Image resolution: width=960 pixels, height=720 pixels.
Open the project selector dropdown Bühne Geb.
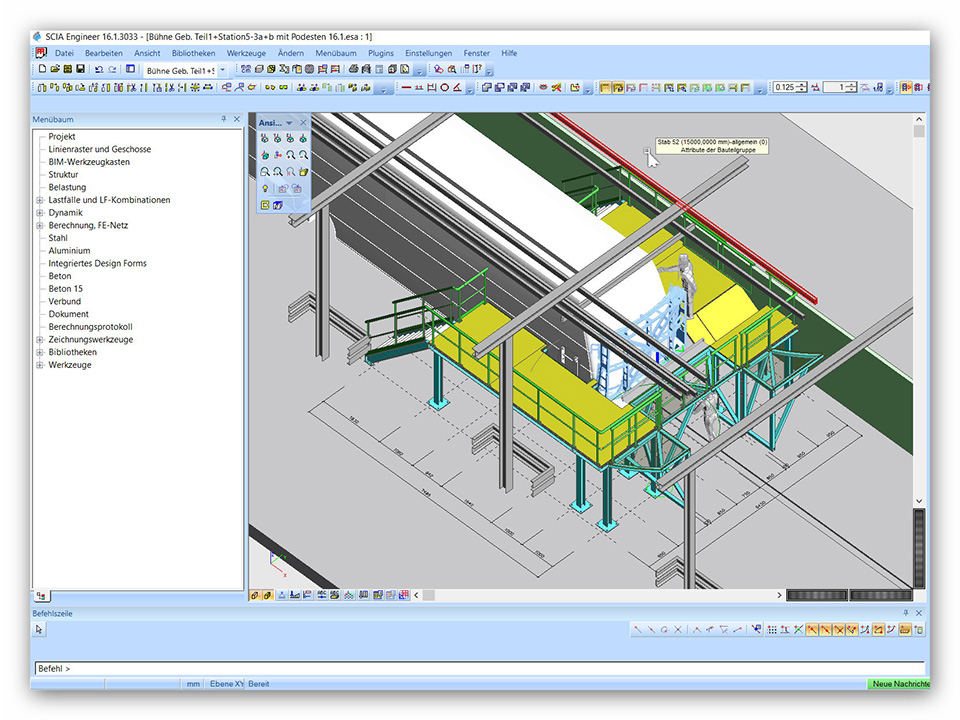[222, 70]
